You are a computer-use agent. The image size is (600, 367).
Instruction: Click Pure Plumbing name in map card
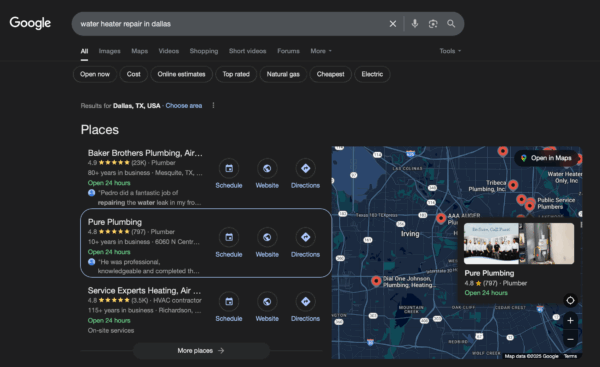point(489,273)
